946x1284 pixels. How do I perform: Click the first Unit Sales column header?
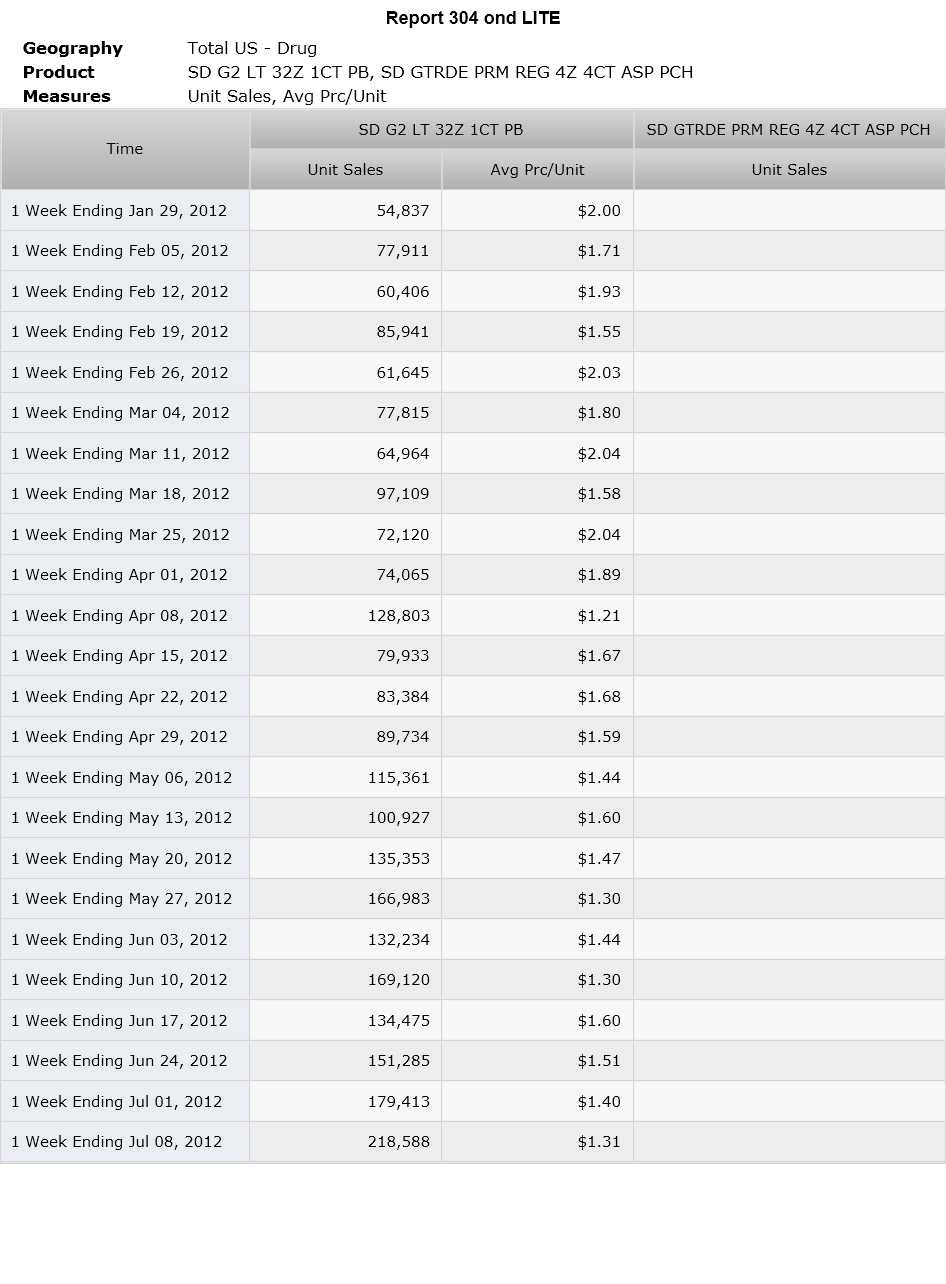(x=345, y=170)
